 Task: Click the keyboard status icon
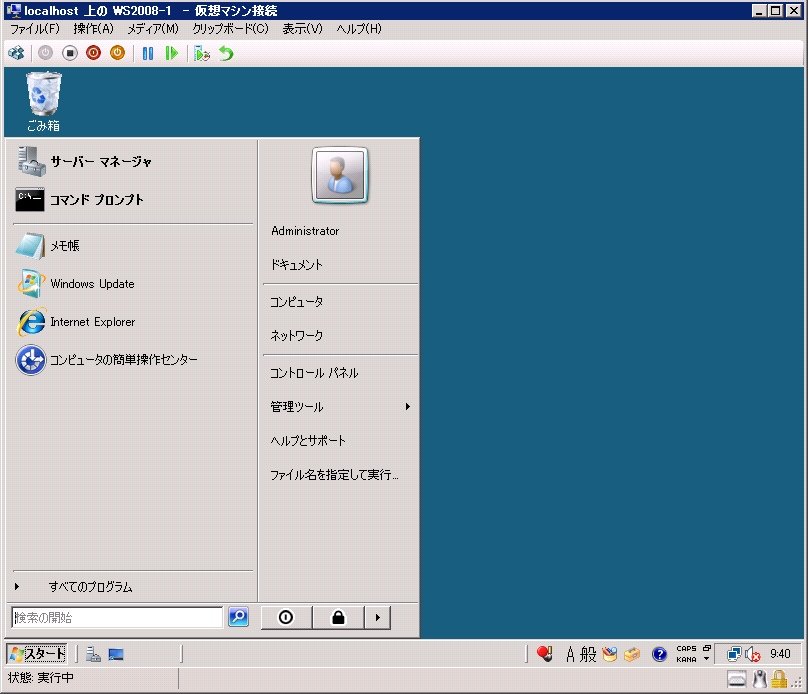(737, 680)
